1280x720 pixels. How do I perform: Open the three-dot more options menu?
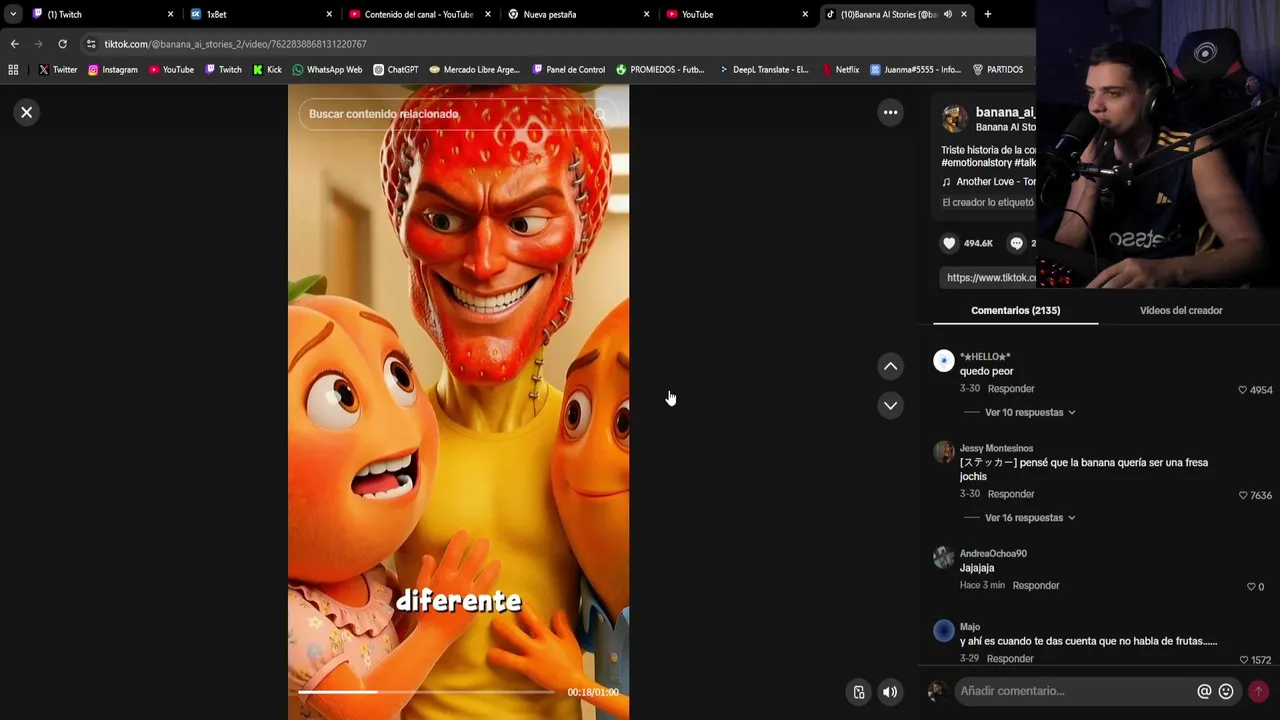(x=890, y=112)
